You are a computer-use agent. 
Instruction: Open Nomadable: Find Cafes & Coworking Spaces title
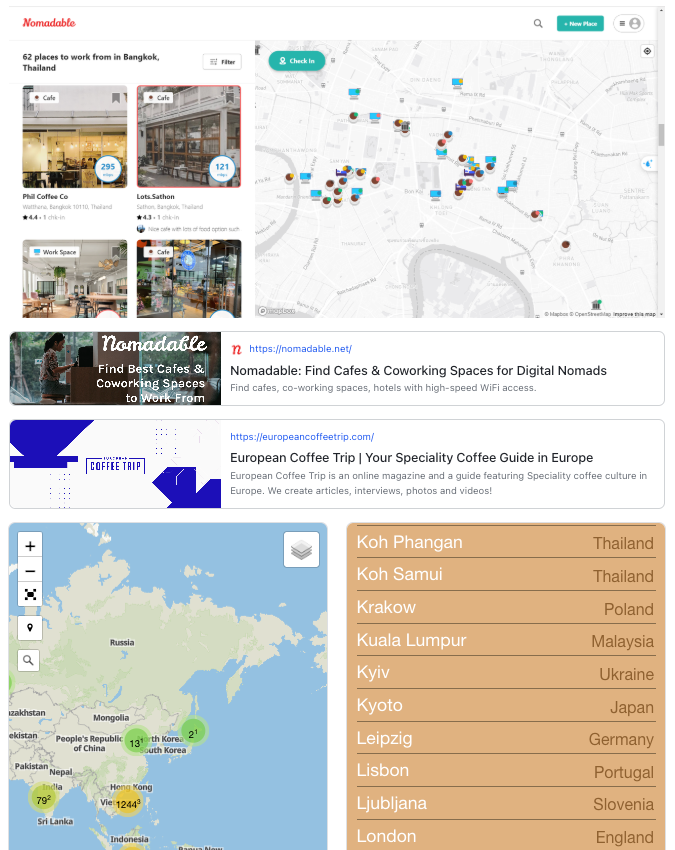[418, 371]
